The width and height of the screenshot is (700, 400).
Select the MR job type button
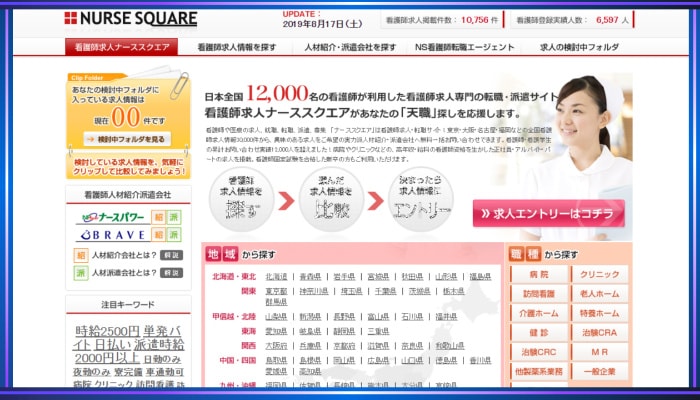coord(600,352)
